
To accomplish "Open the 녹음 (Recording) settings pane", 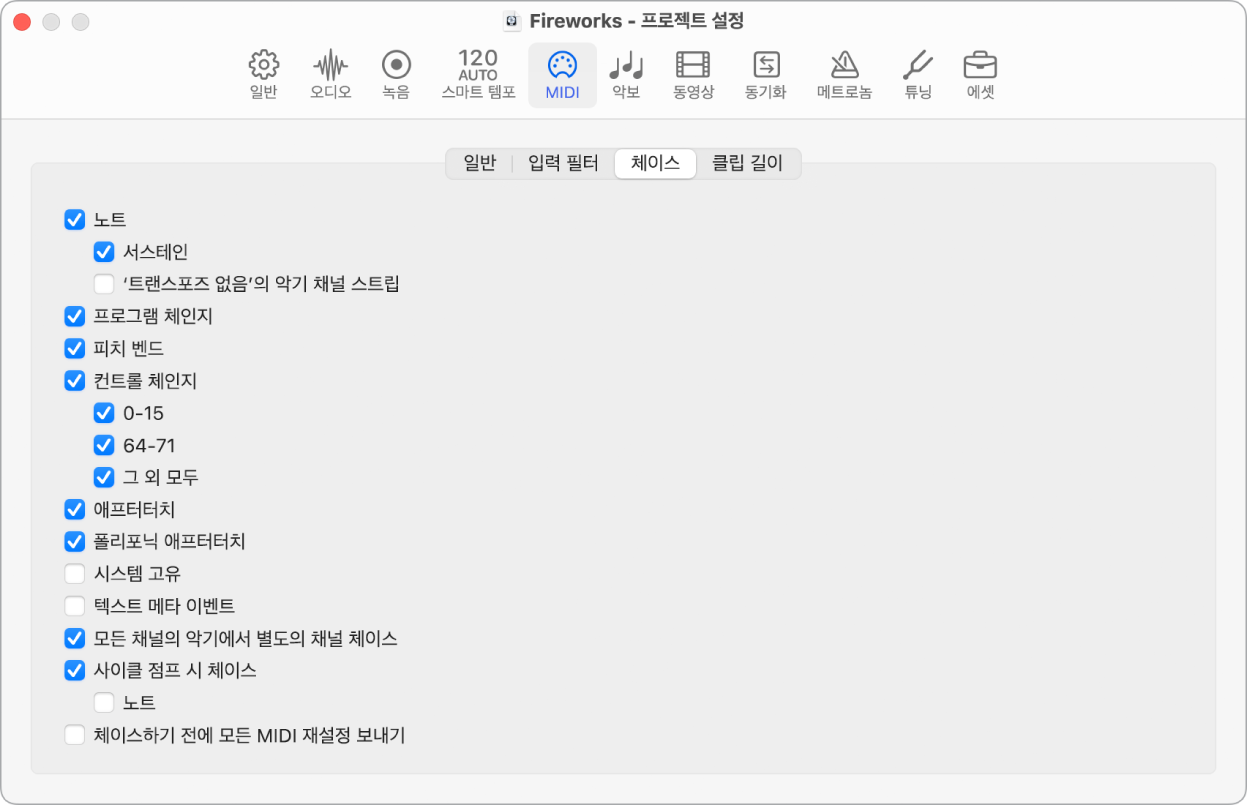I will coord(396,75).
